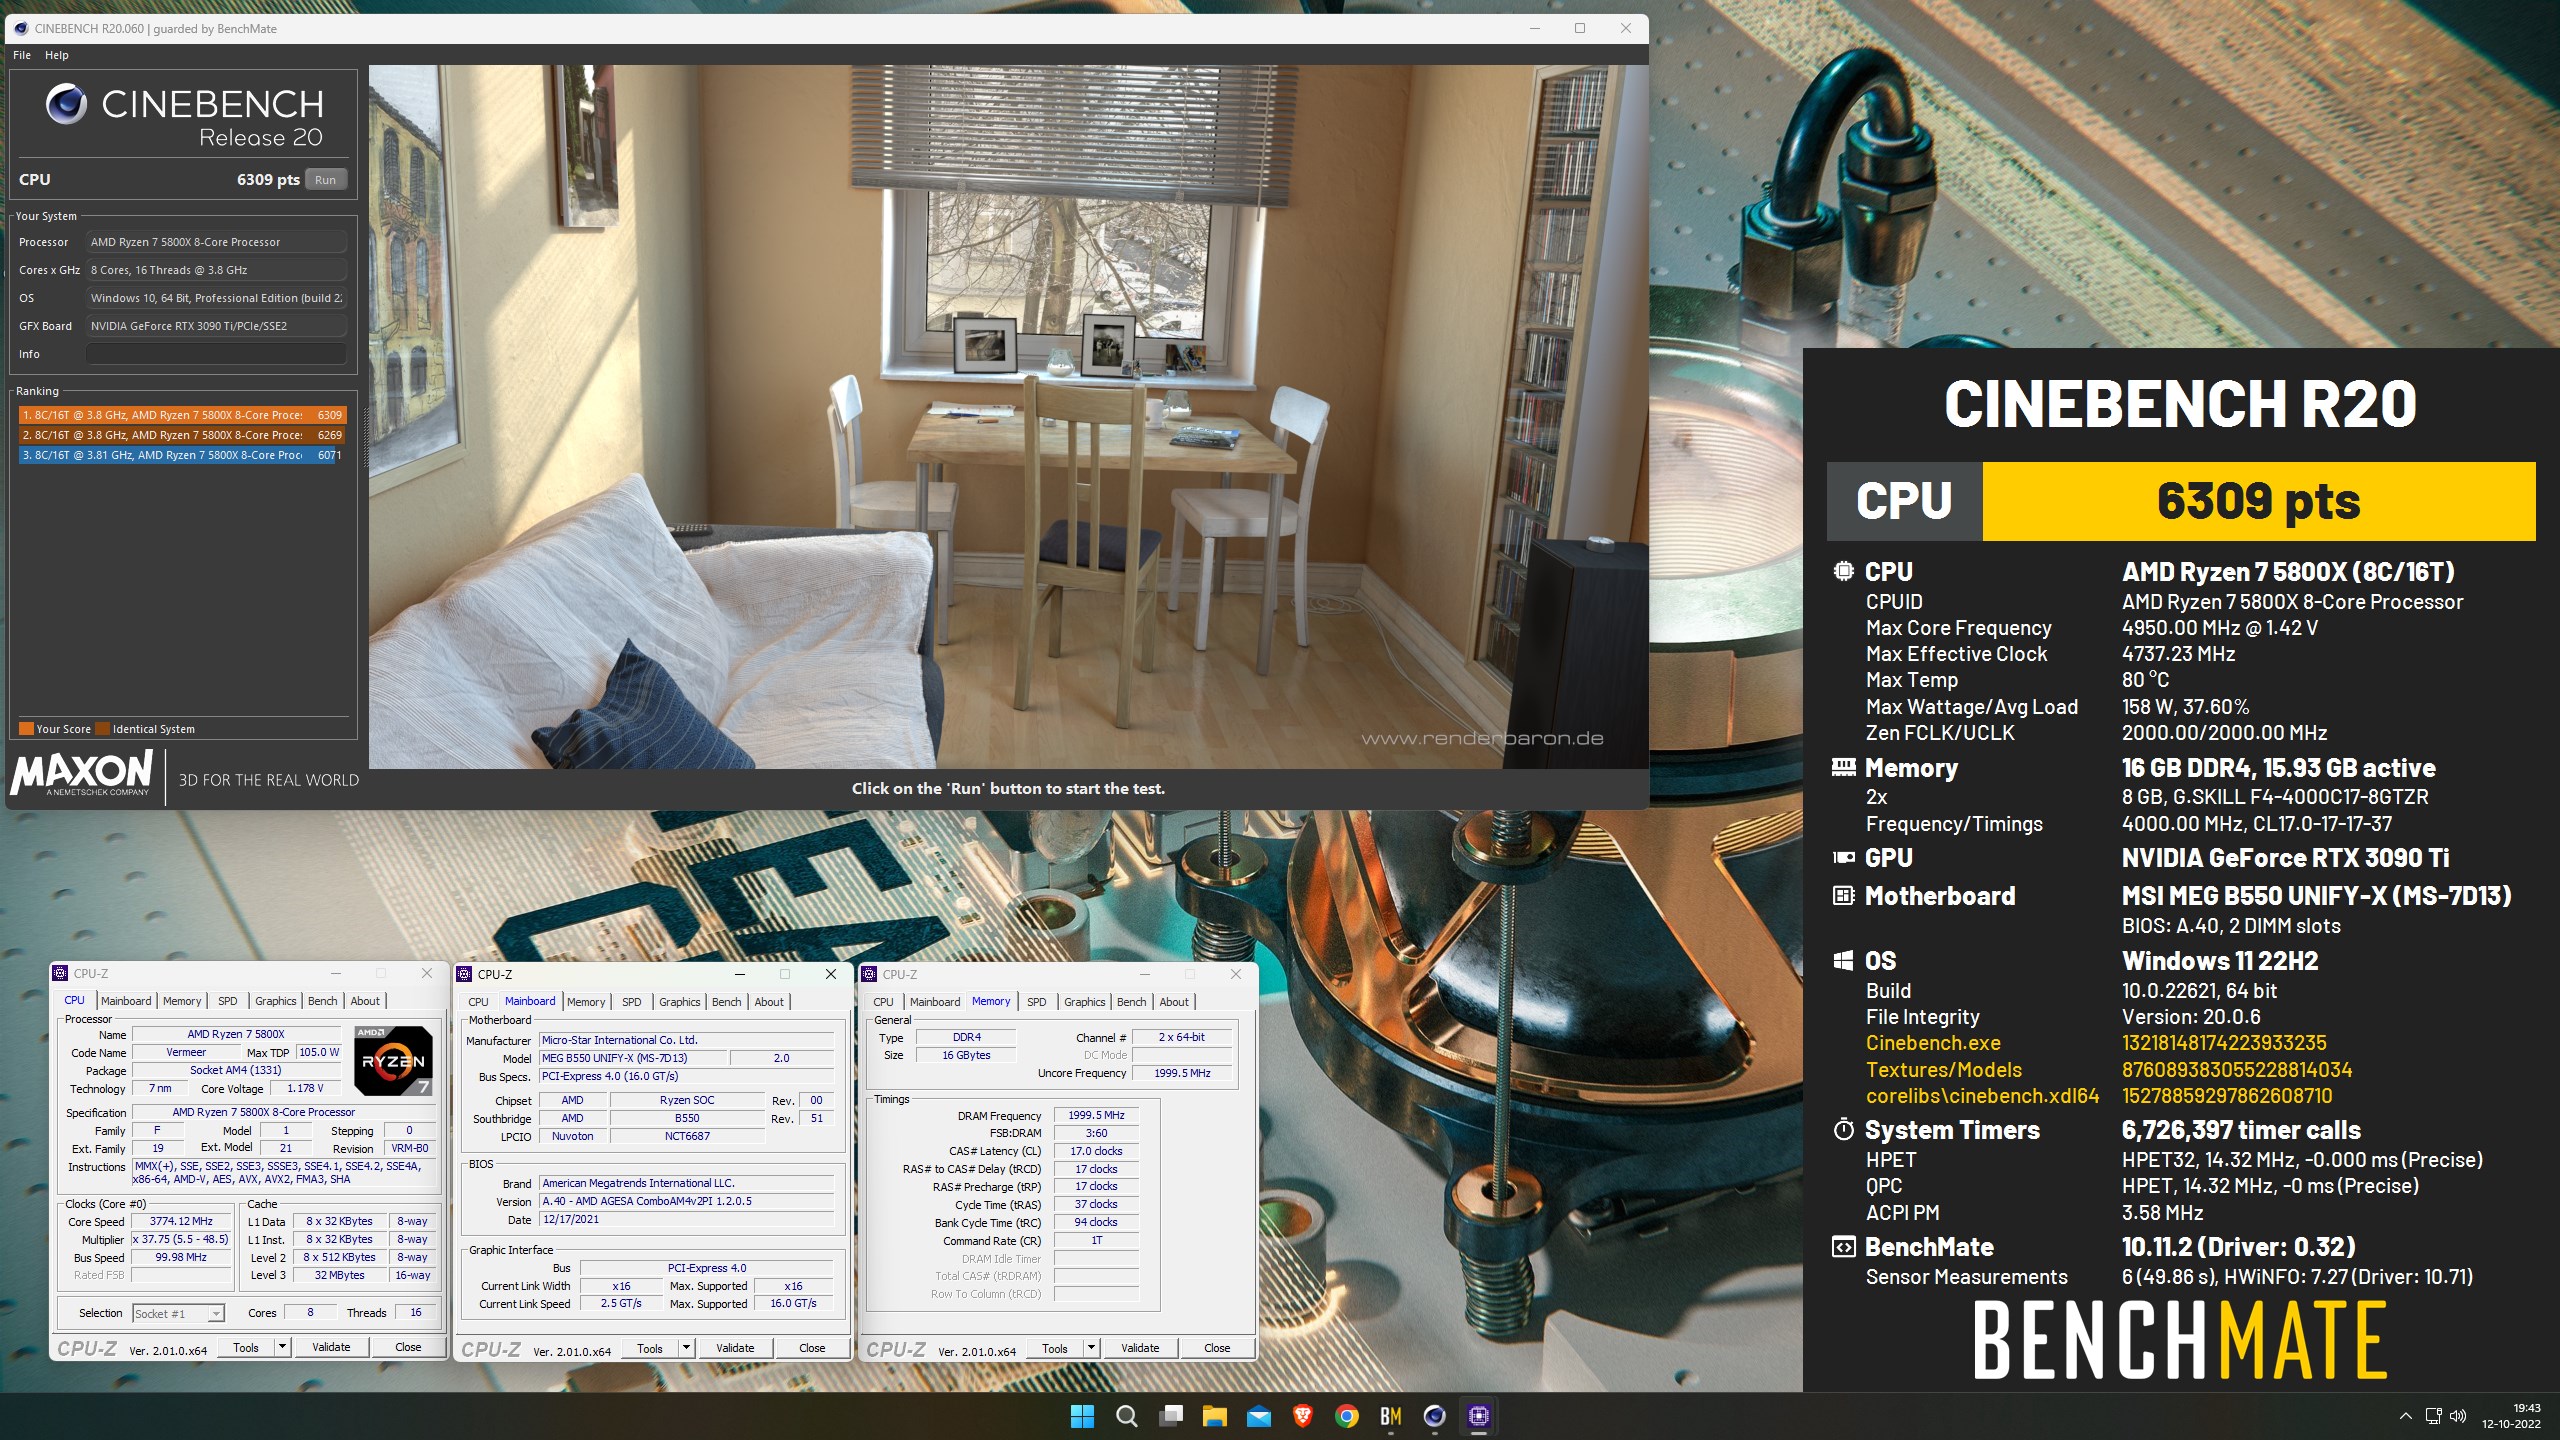The height and width of the screenshot is (1440, 2560).
Task: Switch to SPD tab in first CPU-Z
Action: click(x=228, y=1001)
